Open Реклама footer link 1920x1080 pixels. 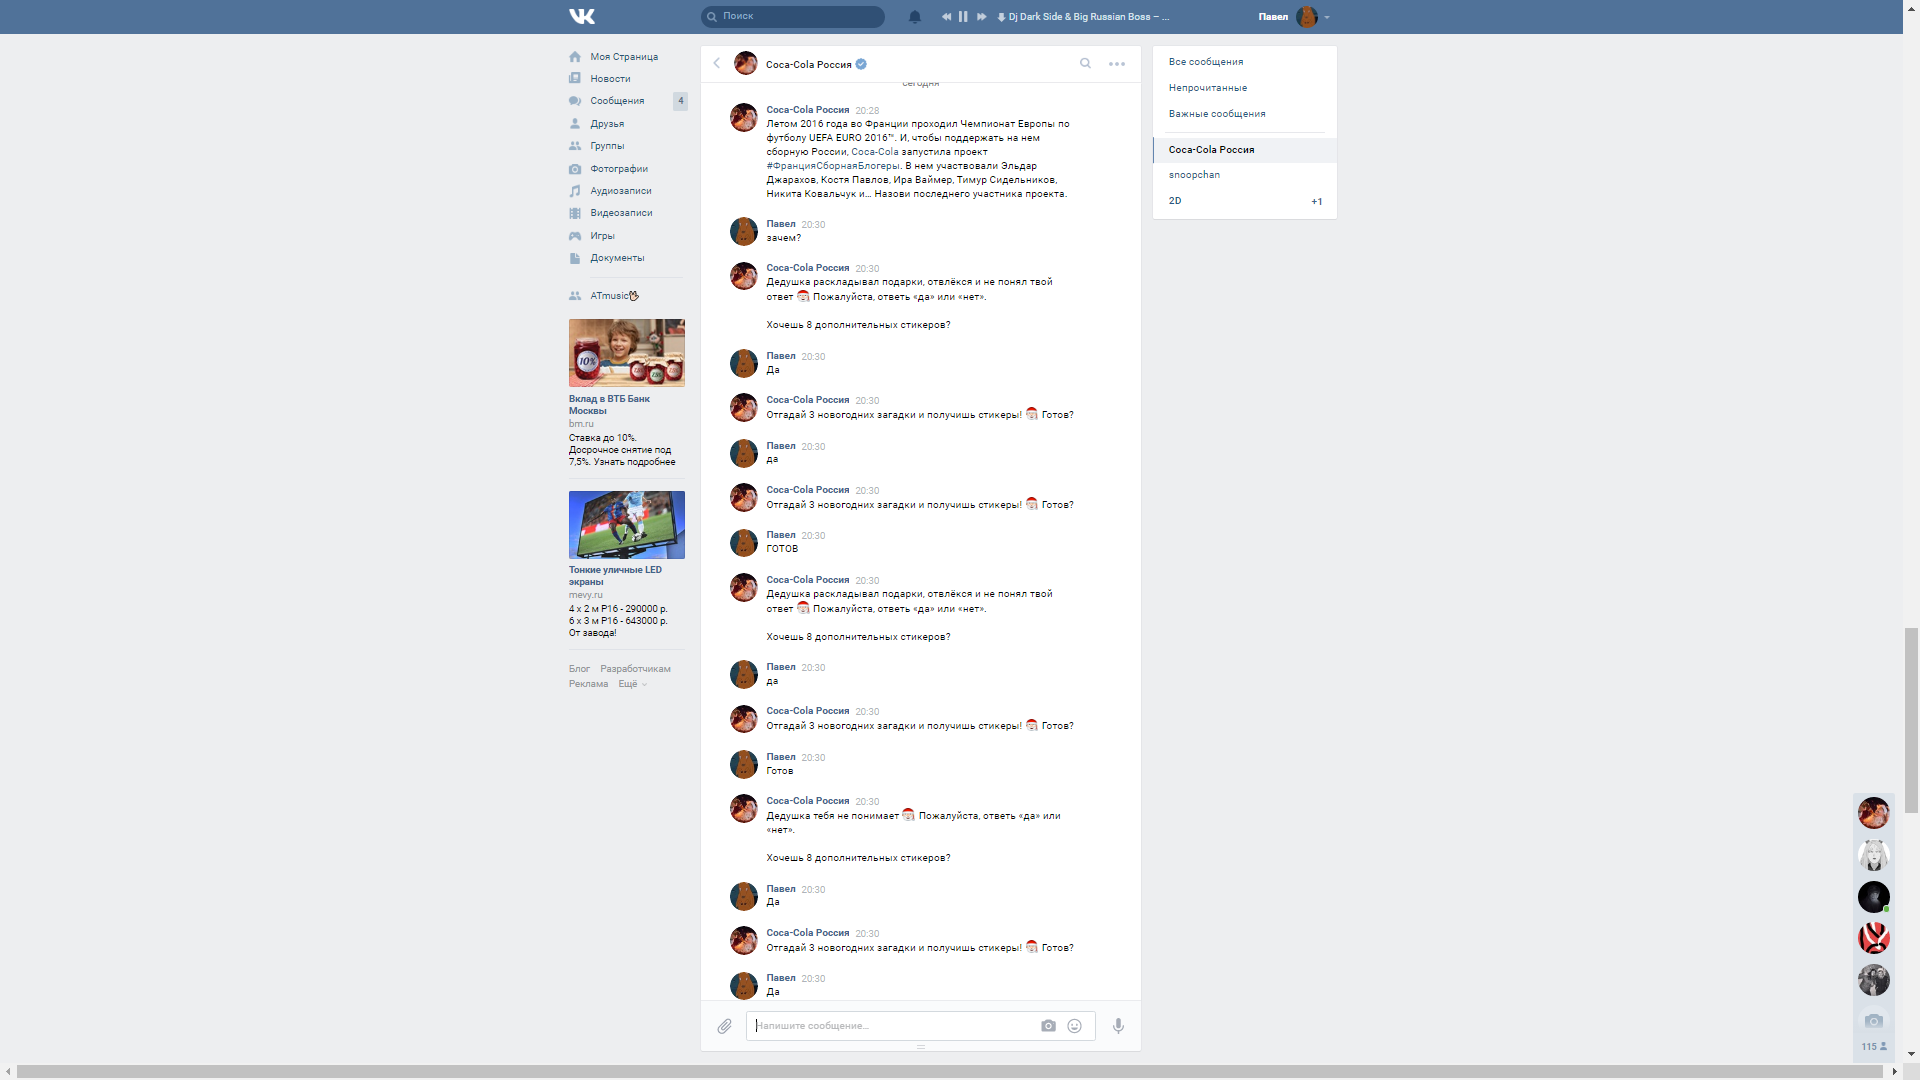coord(588,684)
